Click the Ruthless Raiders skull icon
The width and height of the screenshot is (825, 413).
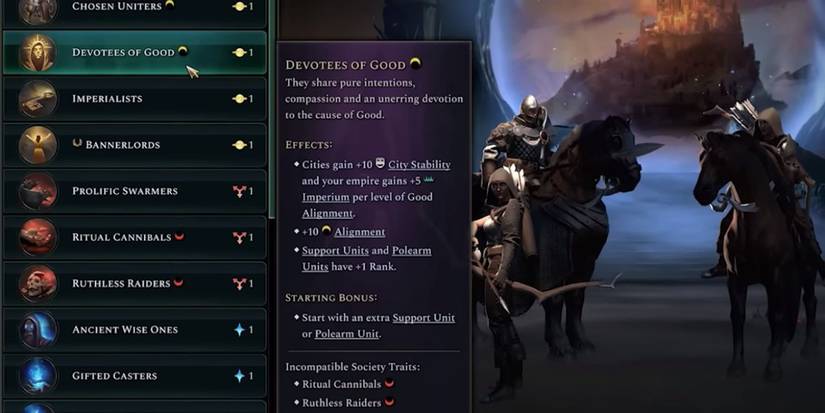click(37, 284)
